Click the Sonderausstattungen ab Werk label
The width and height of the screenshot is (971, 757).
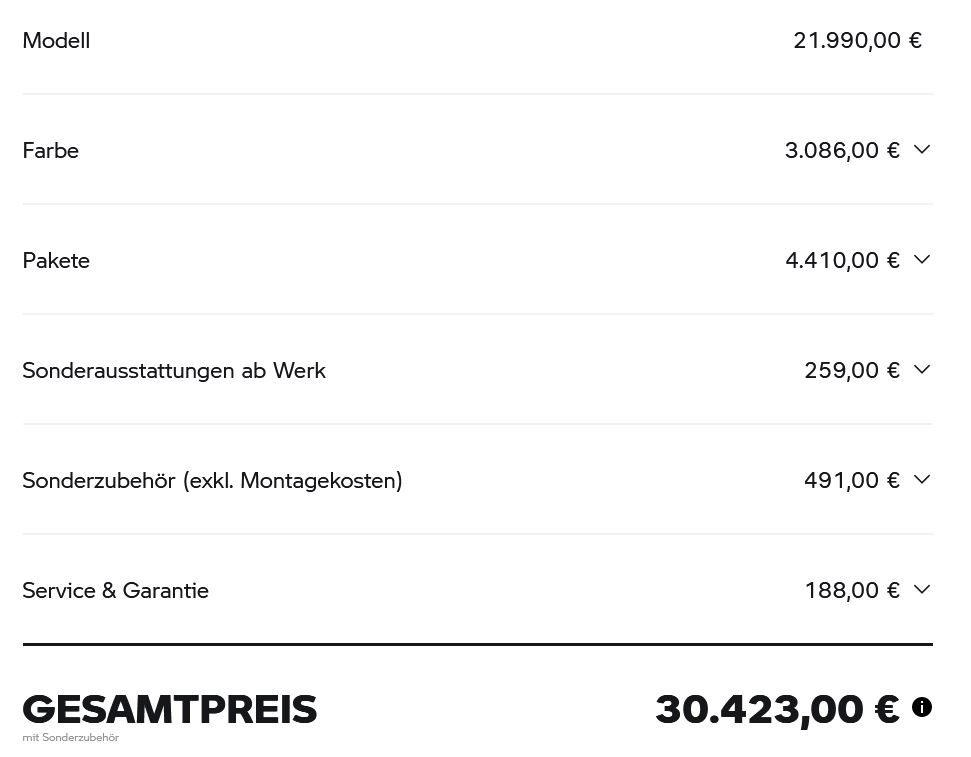174,371
